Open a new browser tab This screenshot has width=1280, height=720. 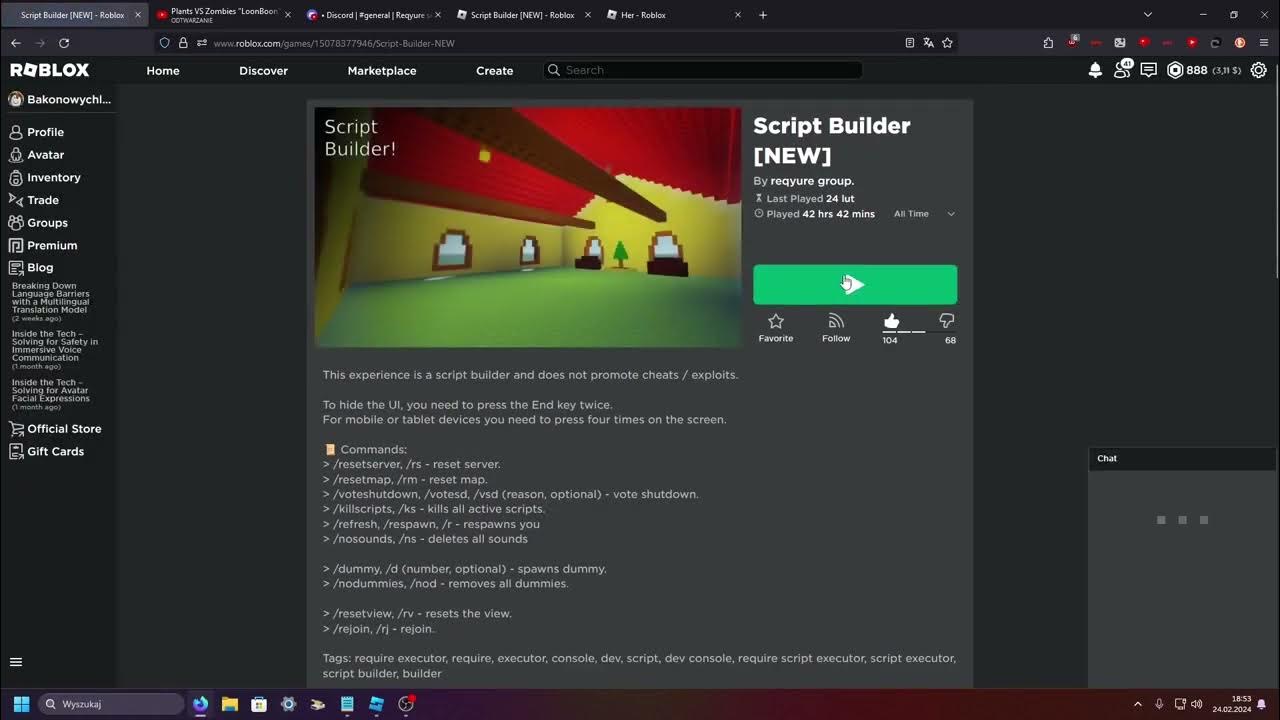[x=763, y=15]
